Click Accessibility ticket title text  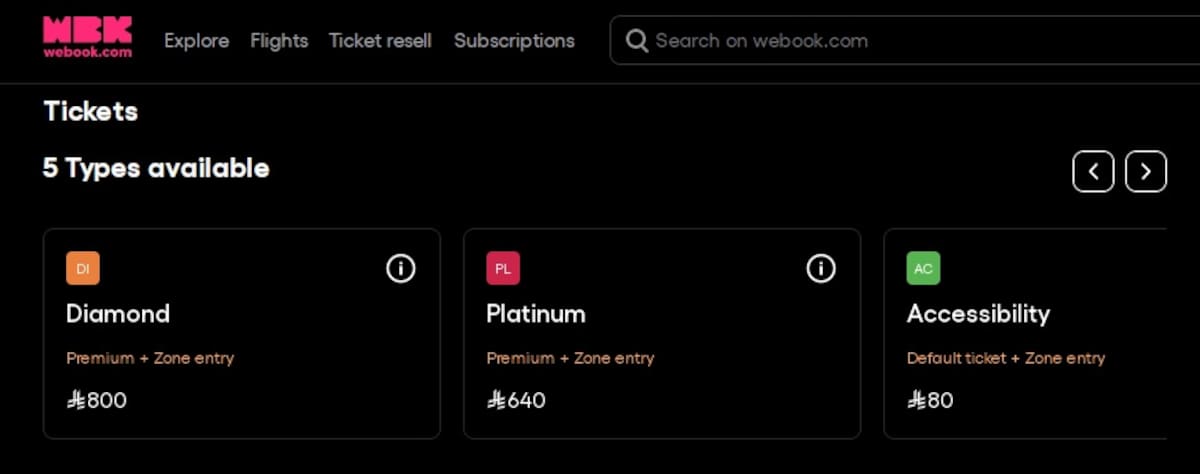(x=978, y=314)
